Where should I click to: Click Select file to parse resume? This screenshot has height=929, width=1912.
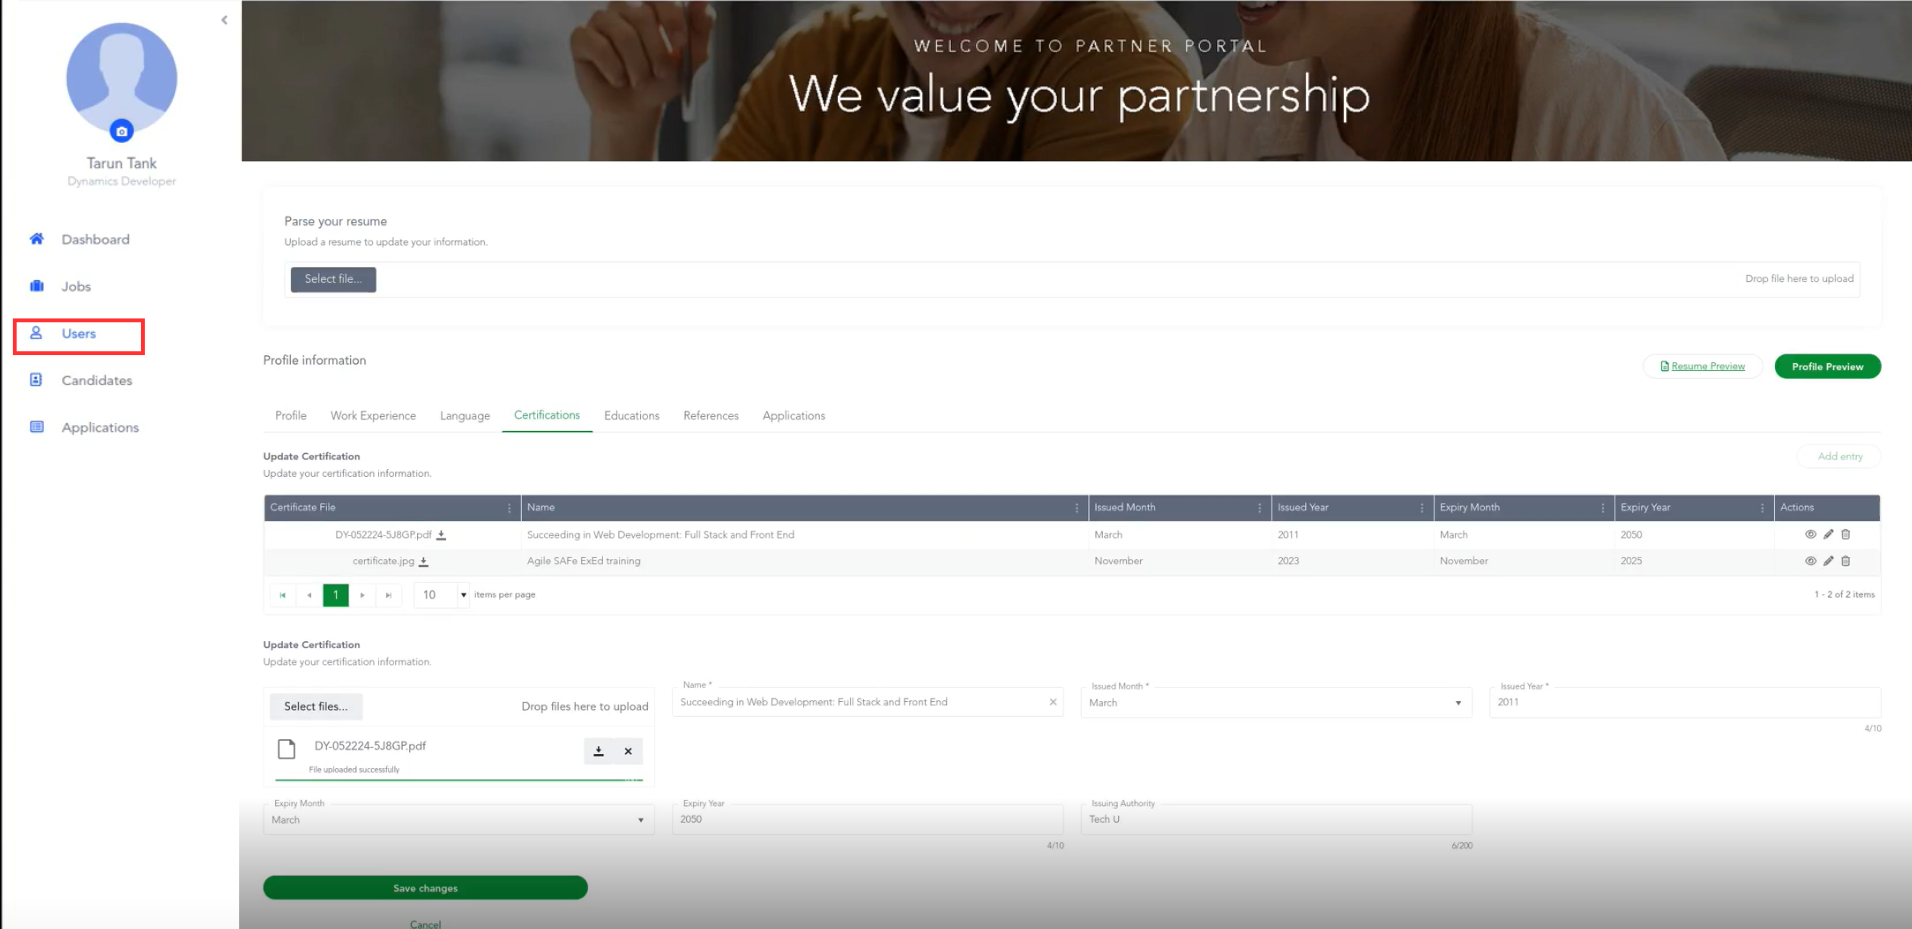333,279
